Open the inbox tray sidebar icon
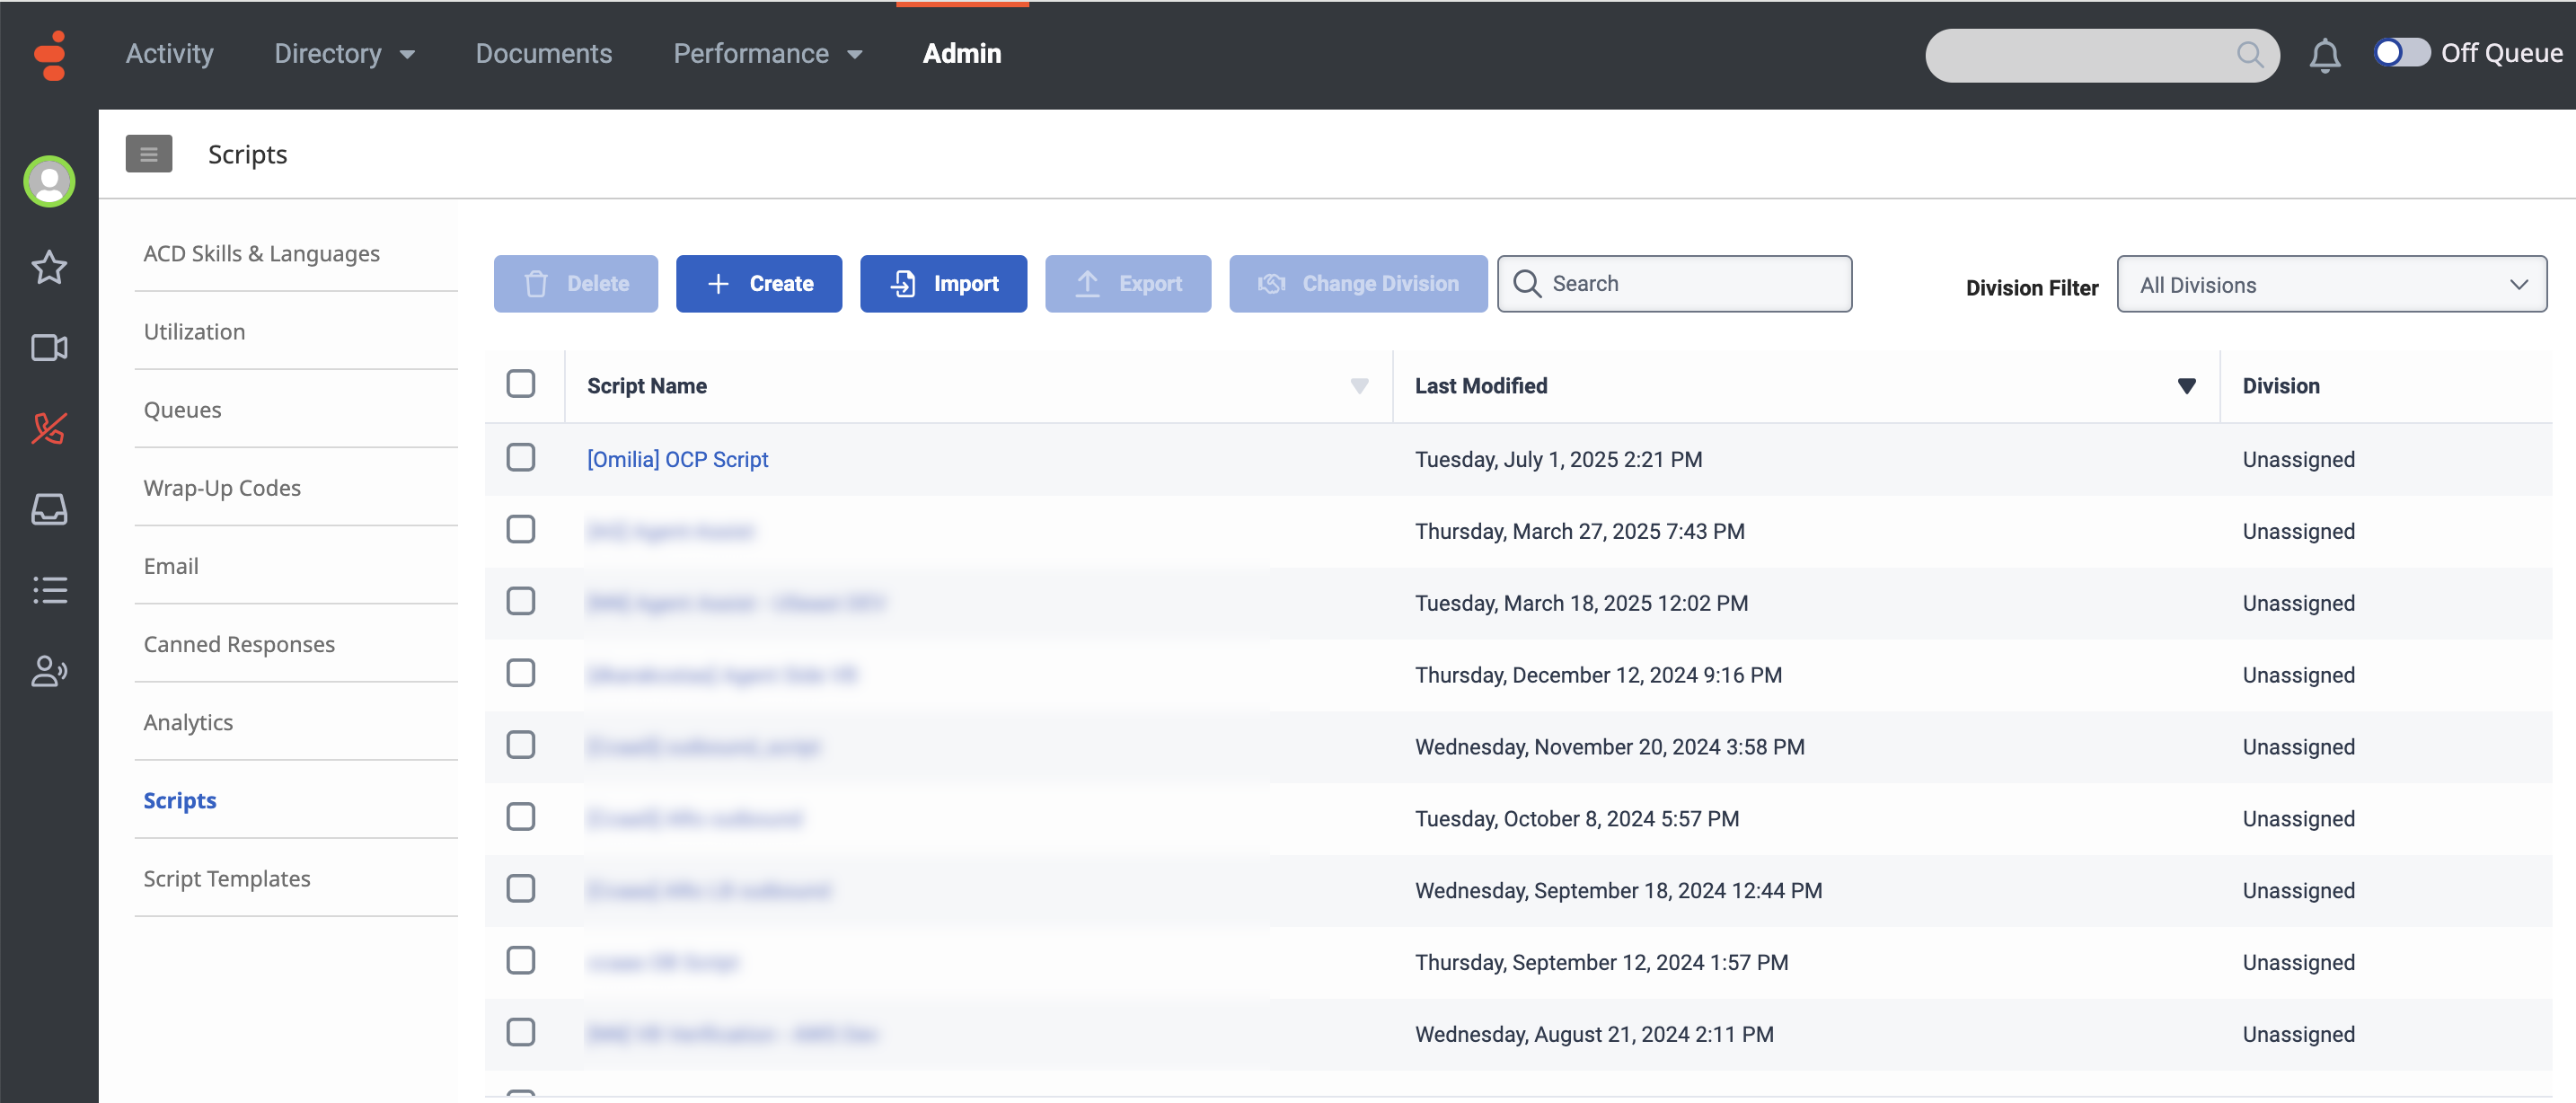The image size is (2576, 1103). [x=49, y=509]
